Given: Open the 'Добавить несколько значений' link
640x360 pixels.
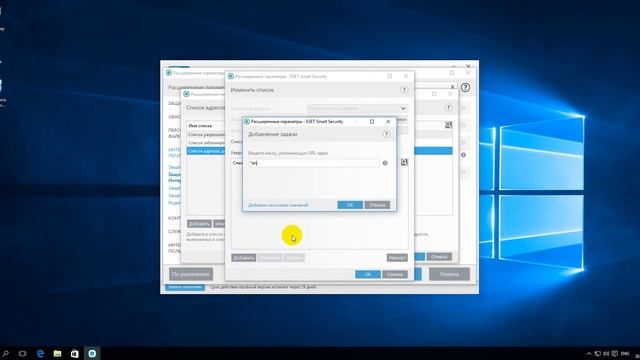Looking at the screenshot, I should (278, 205).
